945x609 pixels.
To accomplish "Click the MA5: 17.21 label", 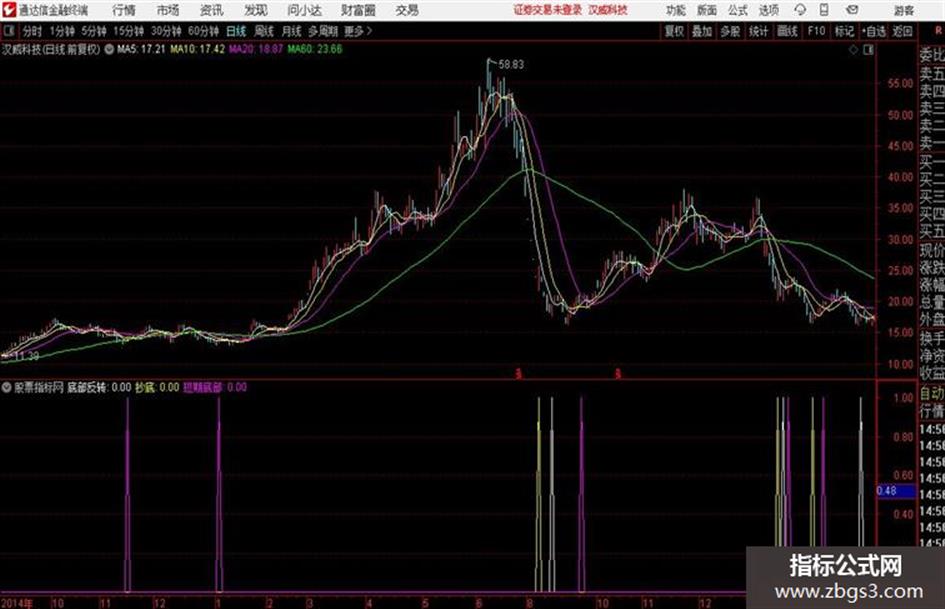I will point(141,49).
